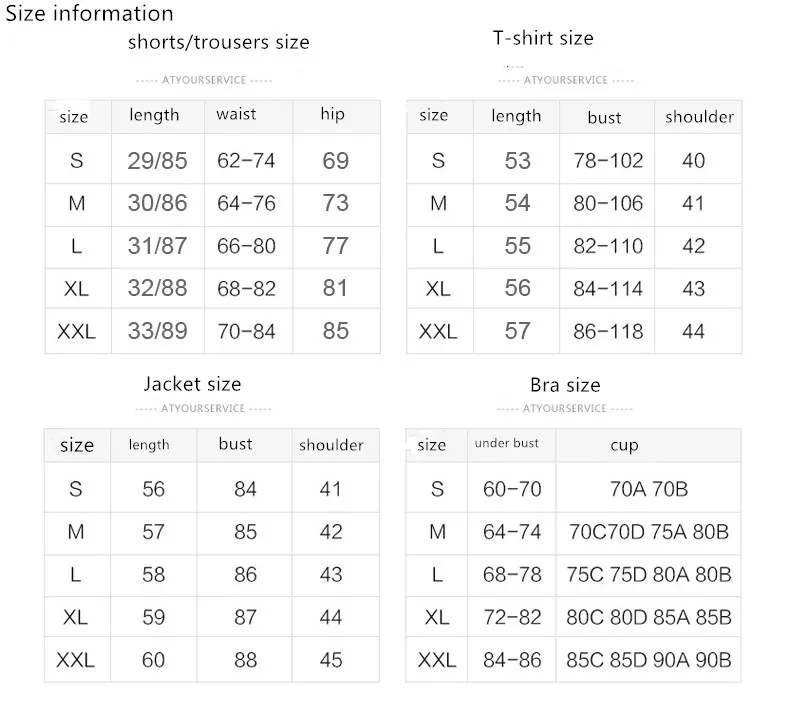The height and width of the screenshot is (714, 790).
Task: Select the 'waist' column header in trousers table
Action: point(236,114)
